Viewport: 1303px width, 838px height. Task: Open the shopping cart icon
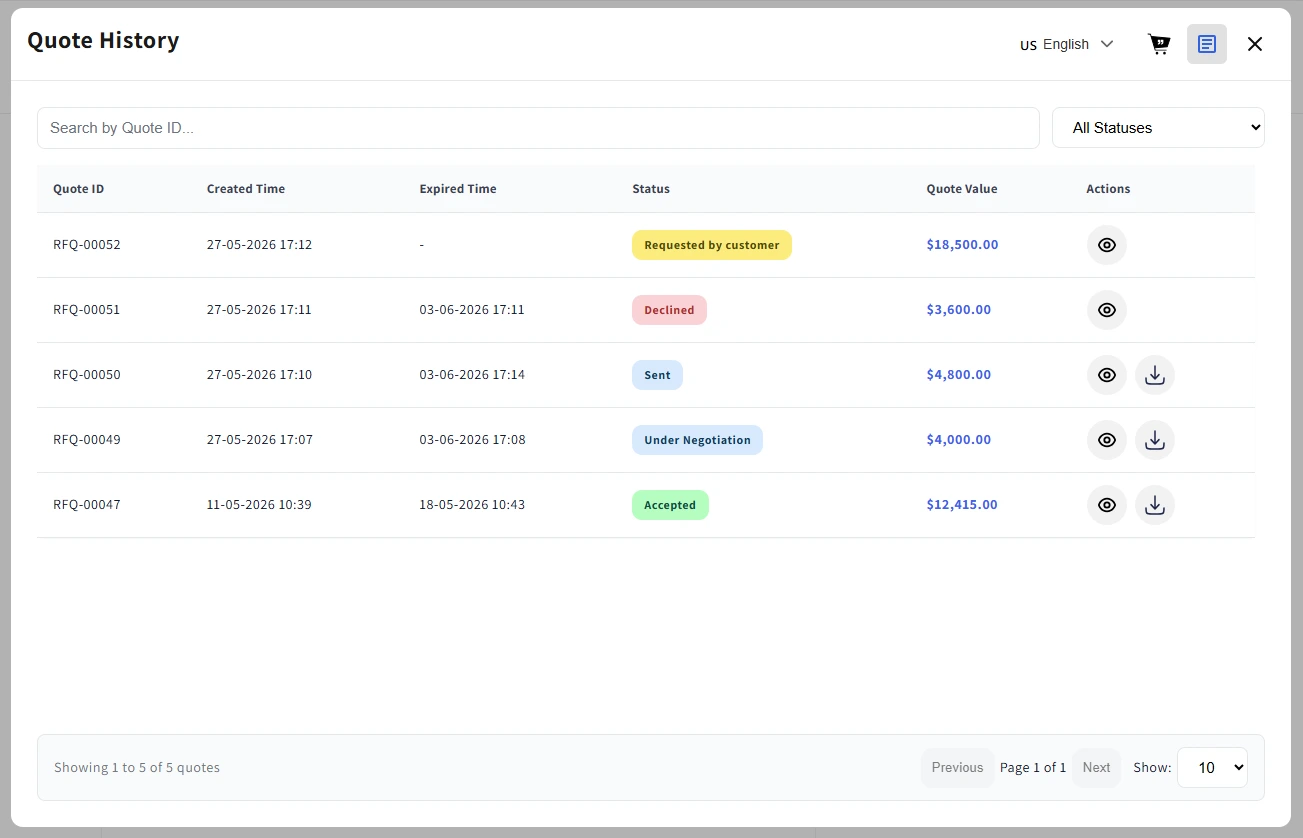tap(1158, 44)
